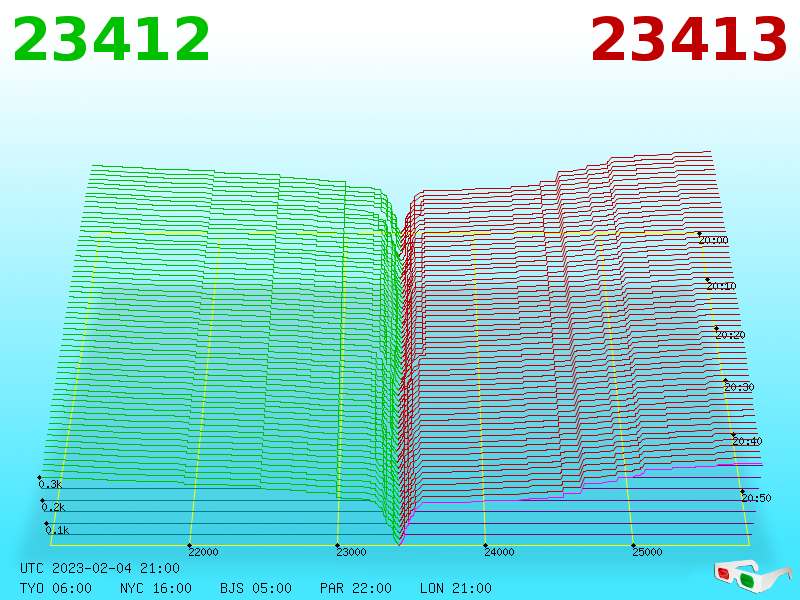
Task: Click the UTC 2023-02-04 21:00 timestamp
Action: point(100,568)
